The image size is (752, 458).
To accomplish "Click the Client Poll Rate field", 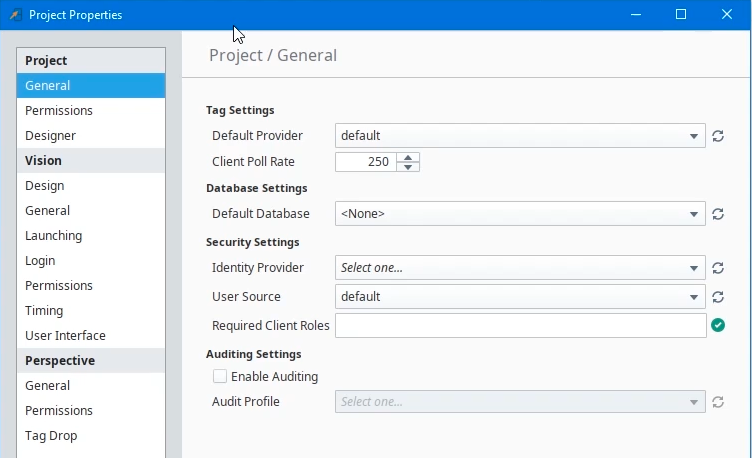I will (x=366, y=162).
